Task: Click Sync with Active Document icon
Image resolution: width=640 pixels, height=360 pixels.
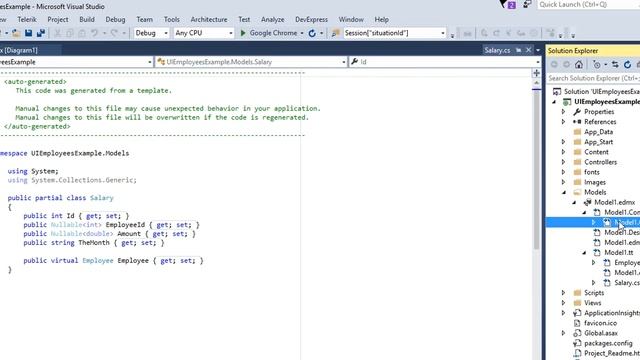Action: 615,64
